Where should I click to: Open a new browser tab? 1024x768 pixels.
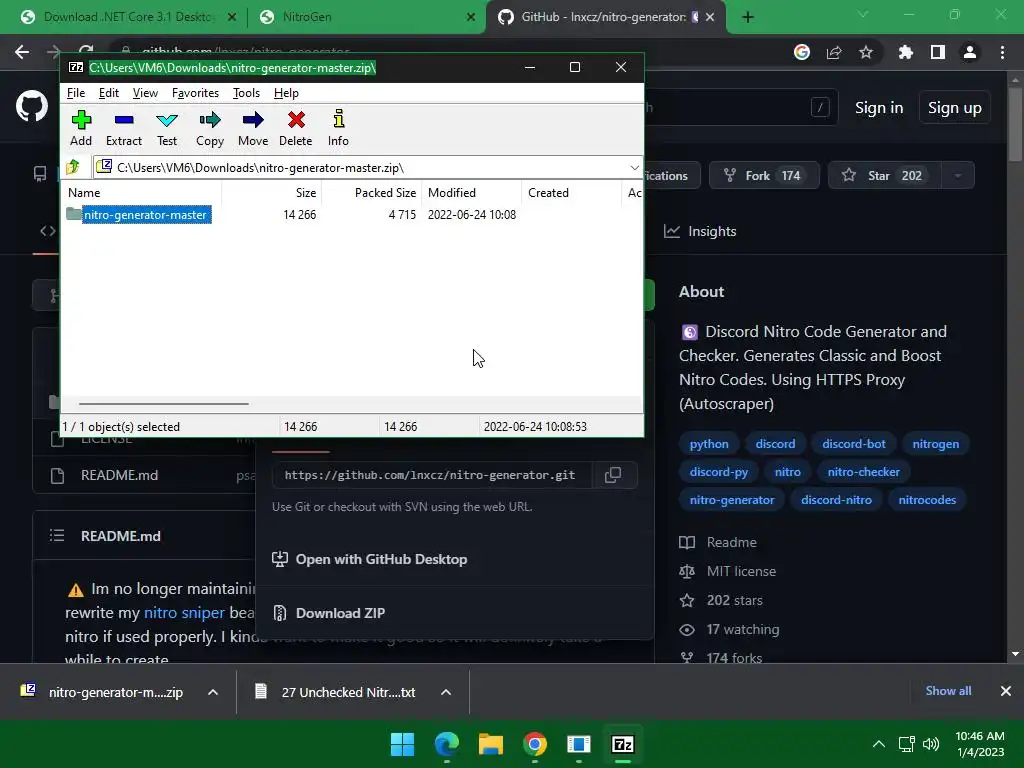(x=748, y=17)
